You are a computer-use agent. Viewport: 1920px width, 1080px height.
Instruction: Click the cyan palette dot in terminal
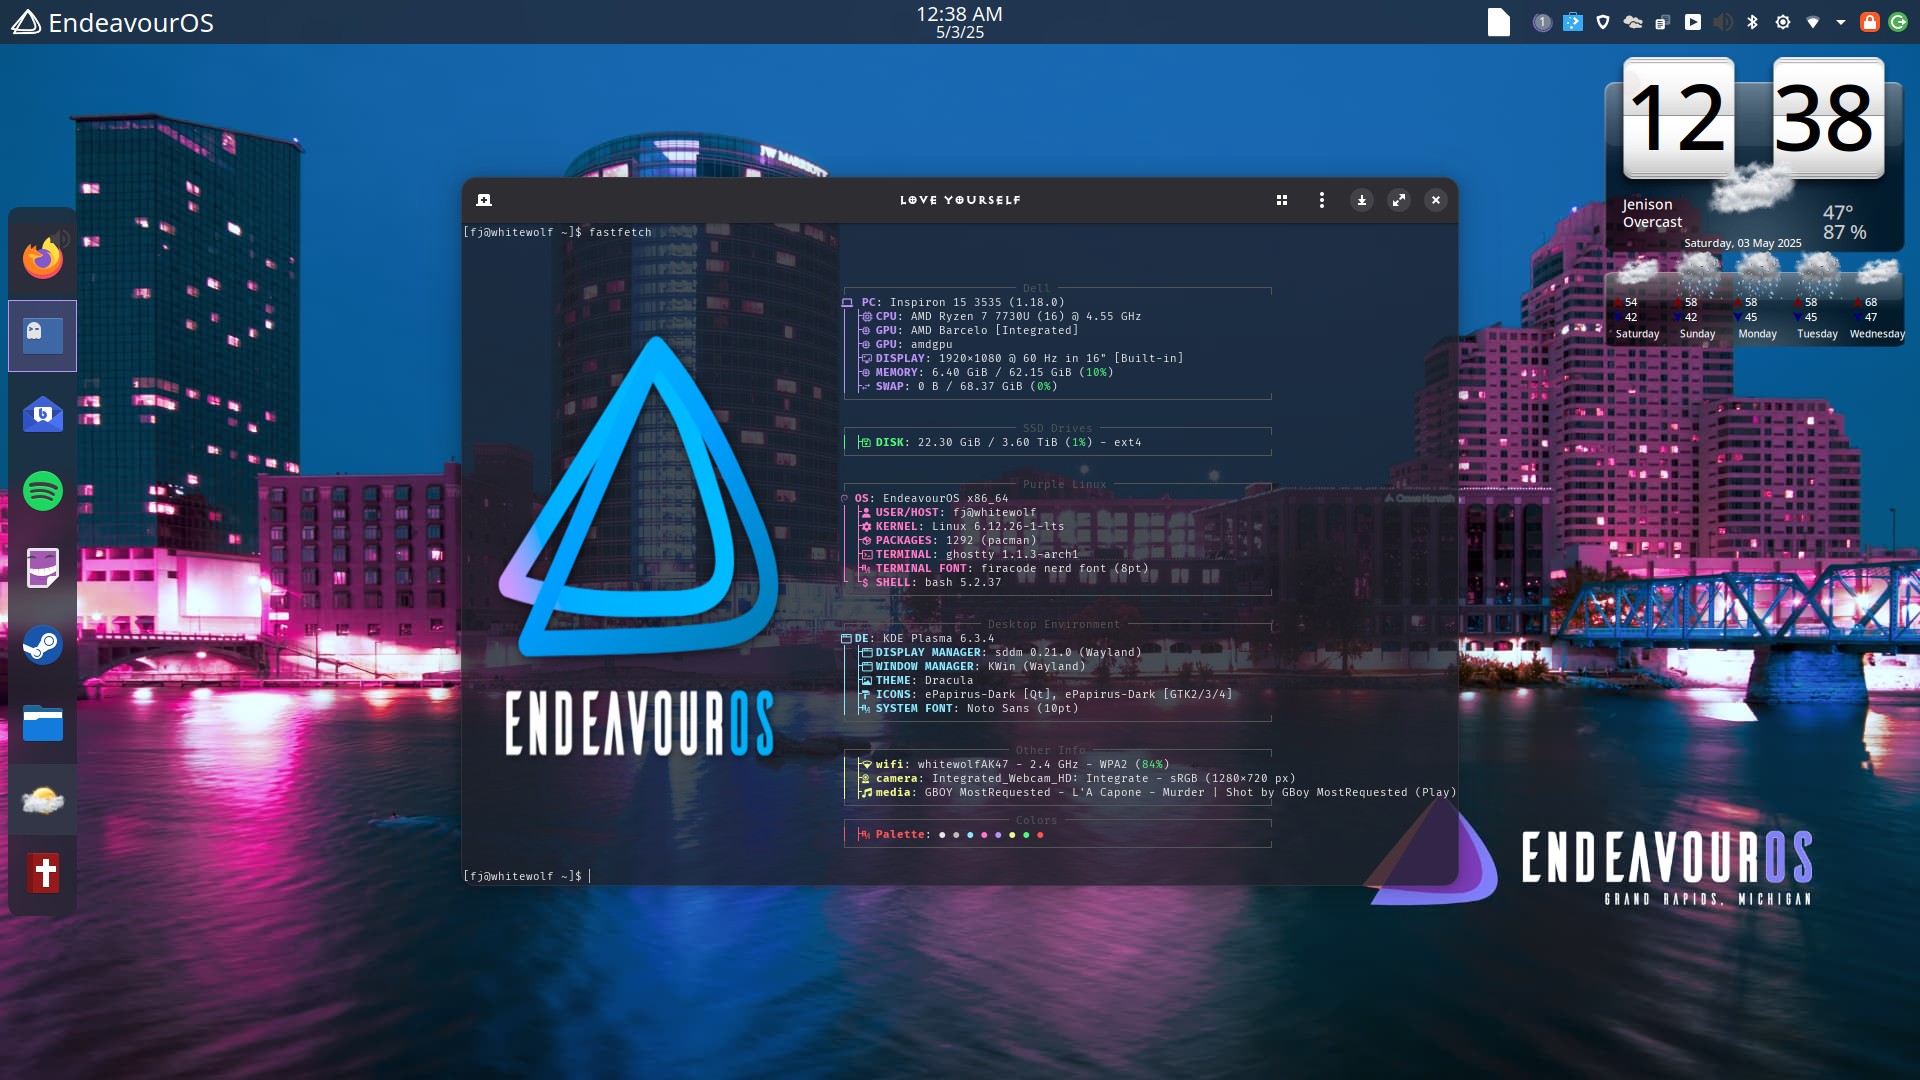[970, 835]
